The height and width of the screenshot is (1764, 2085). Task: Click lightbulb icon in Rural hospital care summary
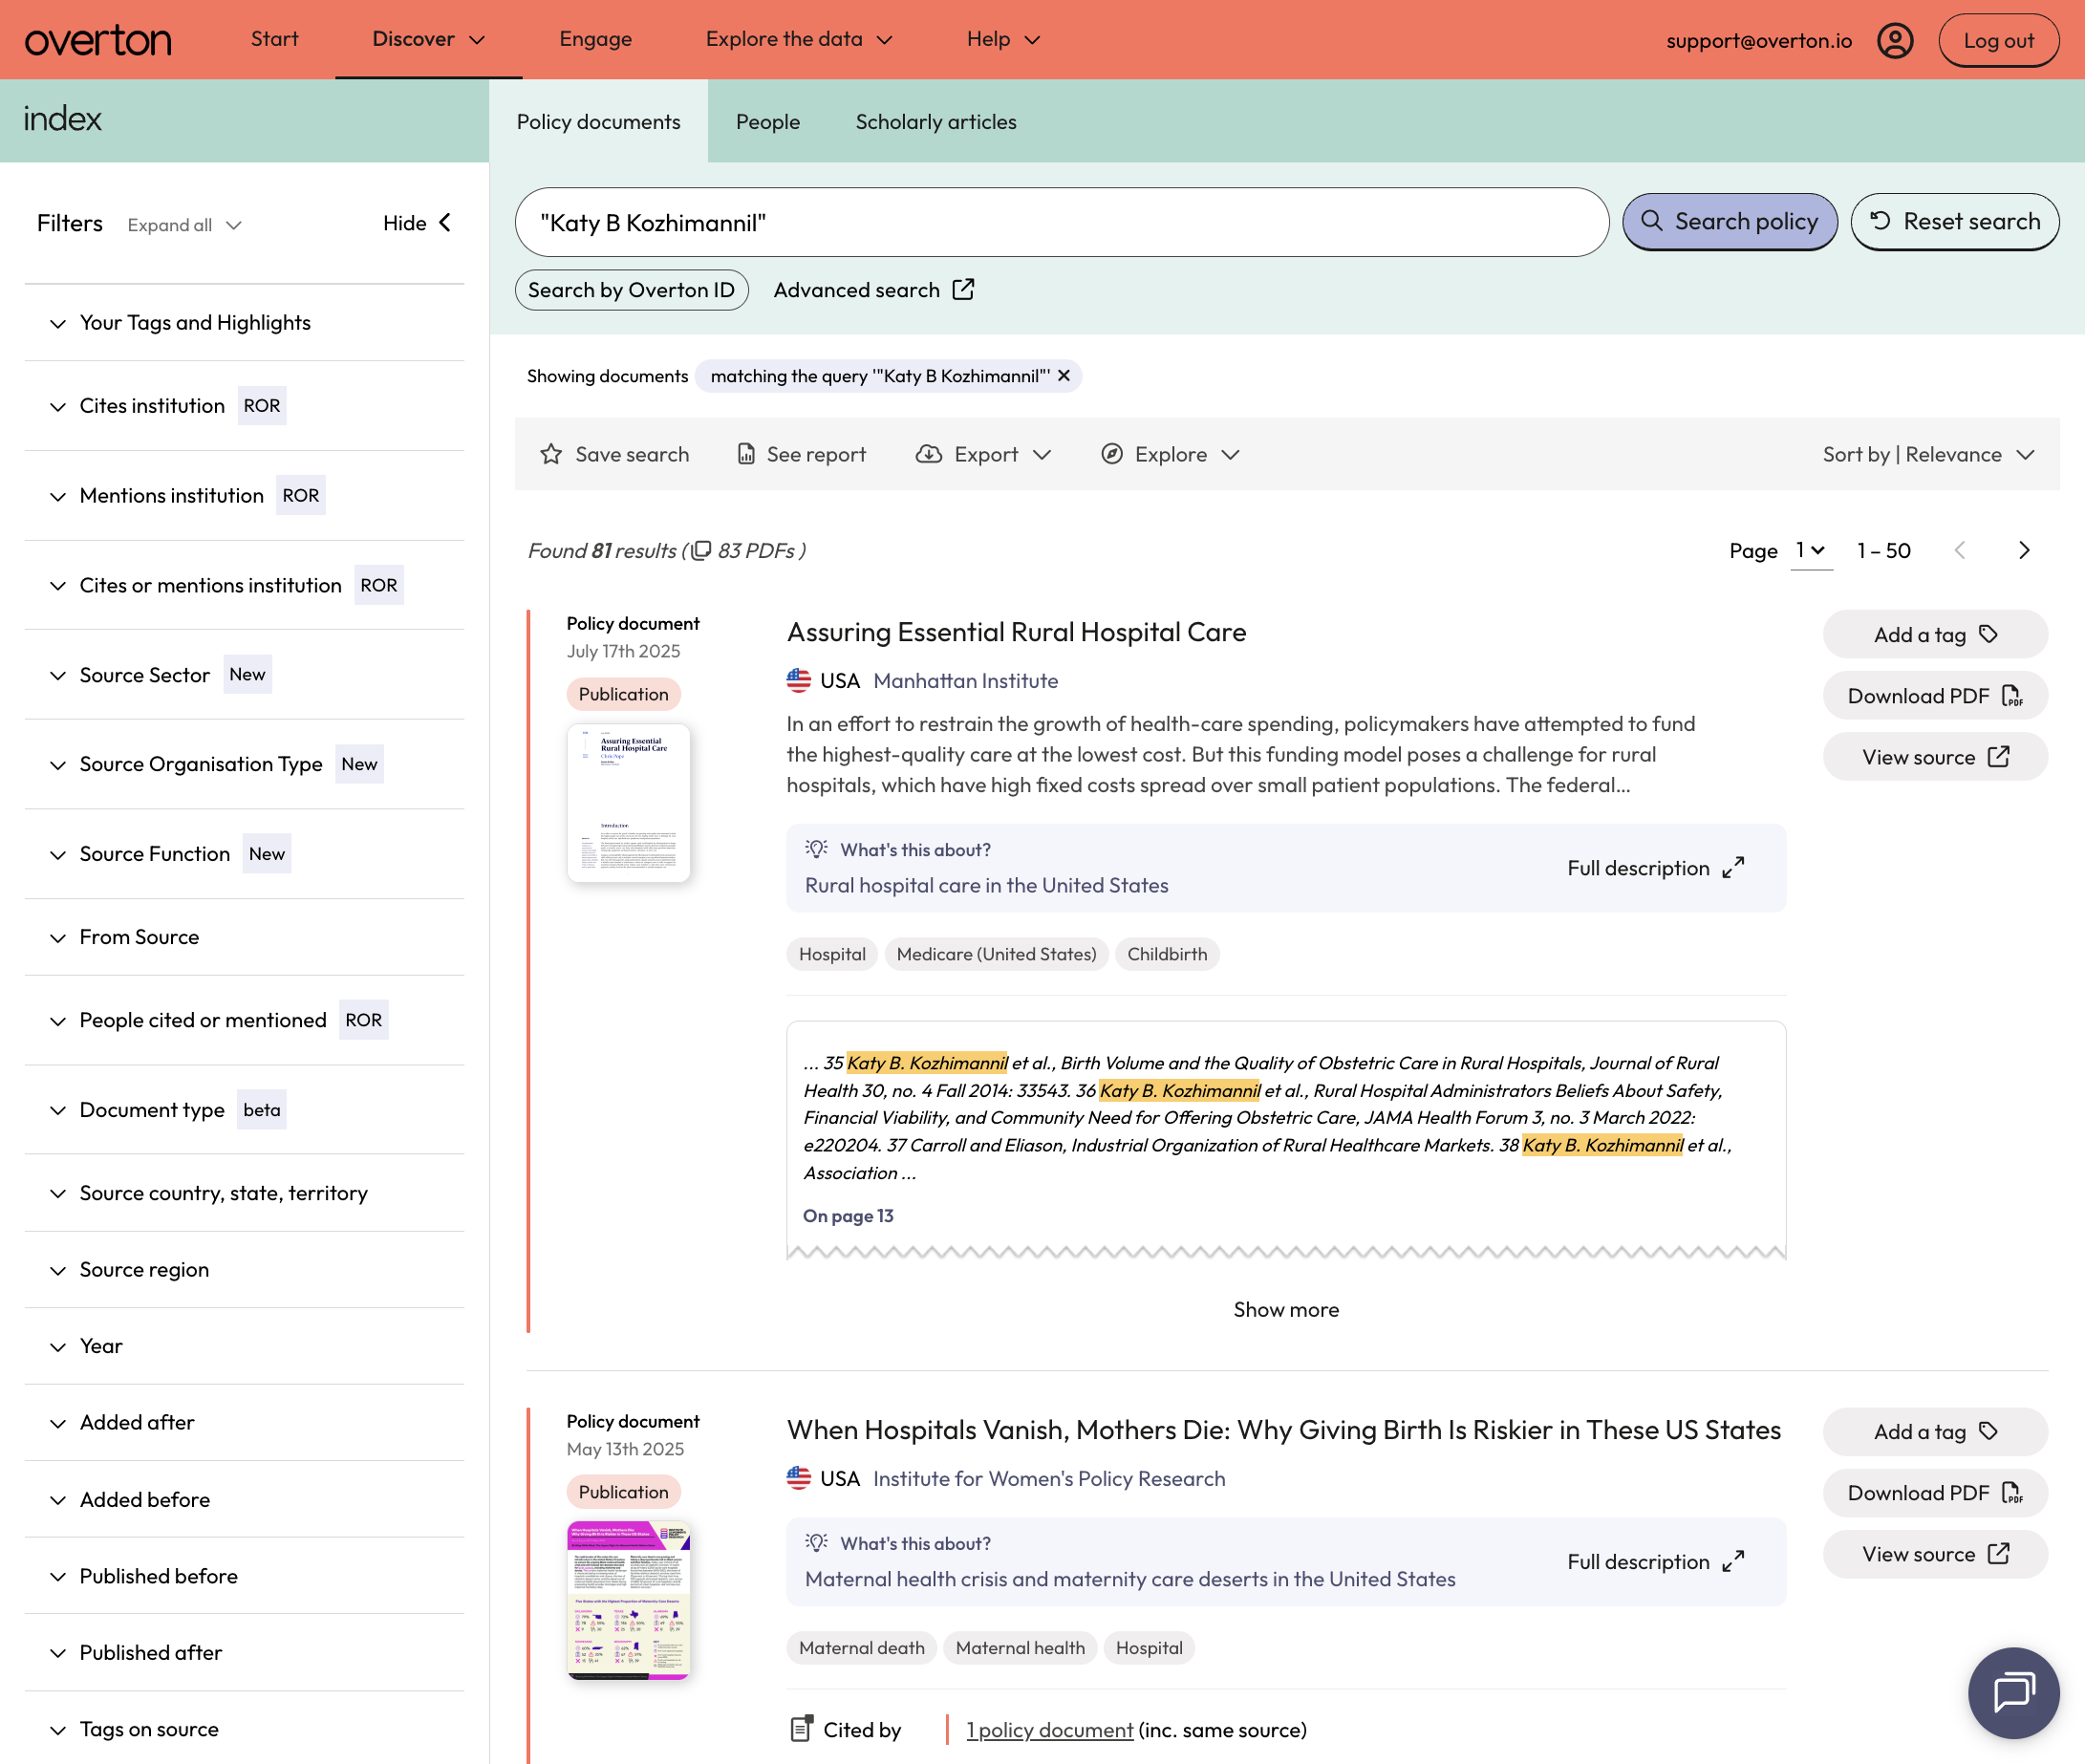(816, 848)
